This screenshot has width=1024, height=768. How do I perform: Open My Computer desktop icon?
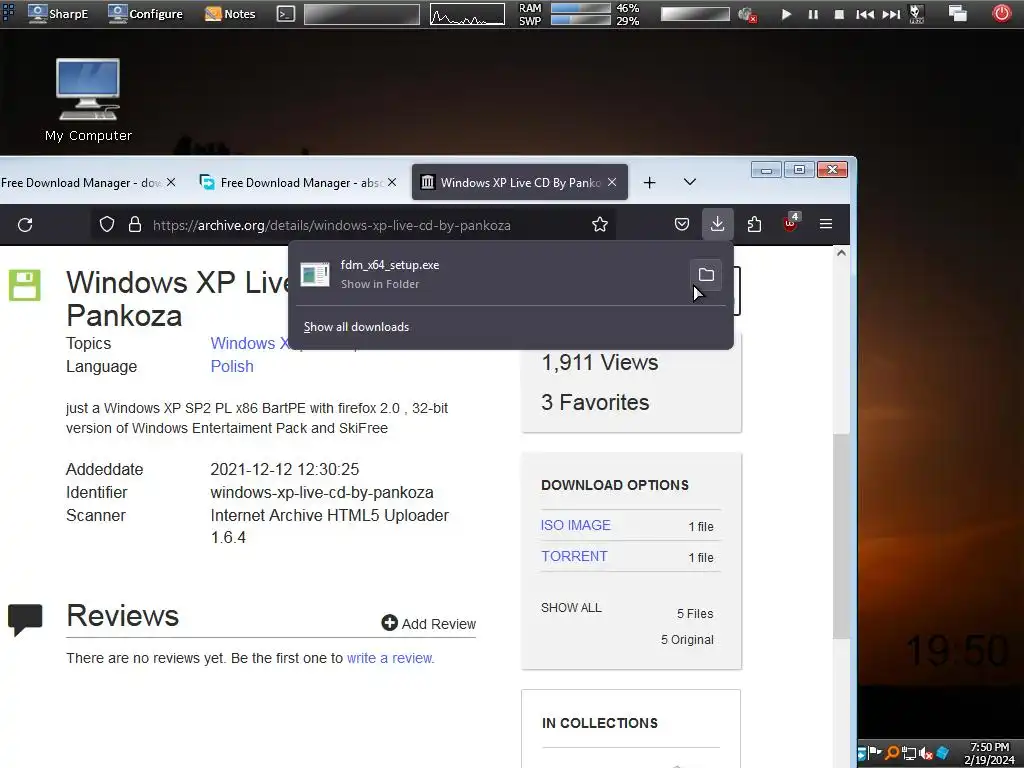[88, 100]
